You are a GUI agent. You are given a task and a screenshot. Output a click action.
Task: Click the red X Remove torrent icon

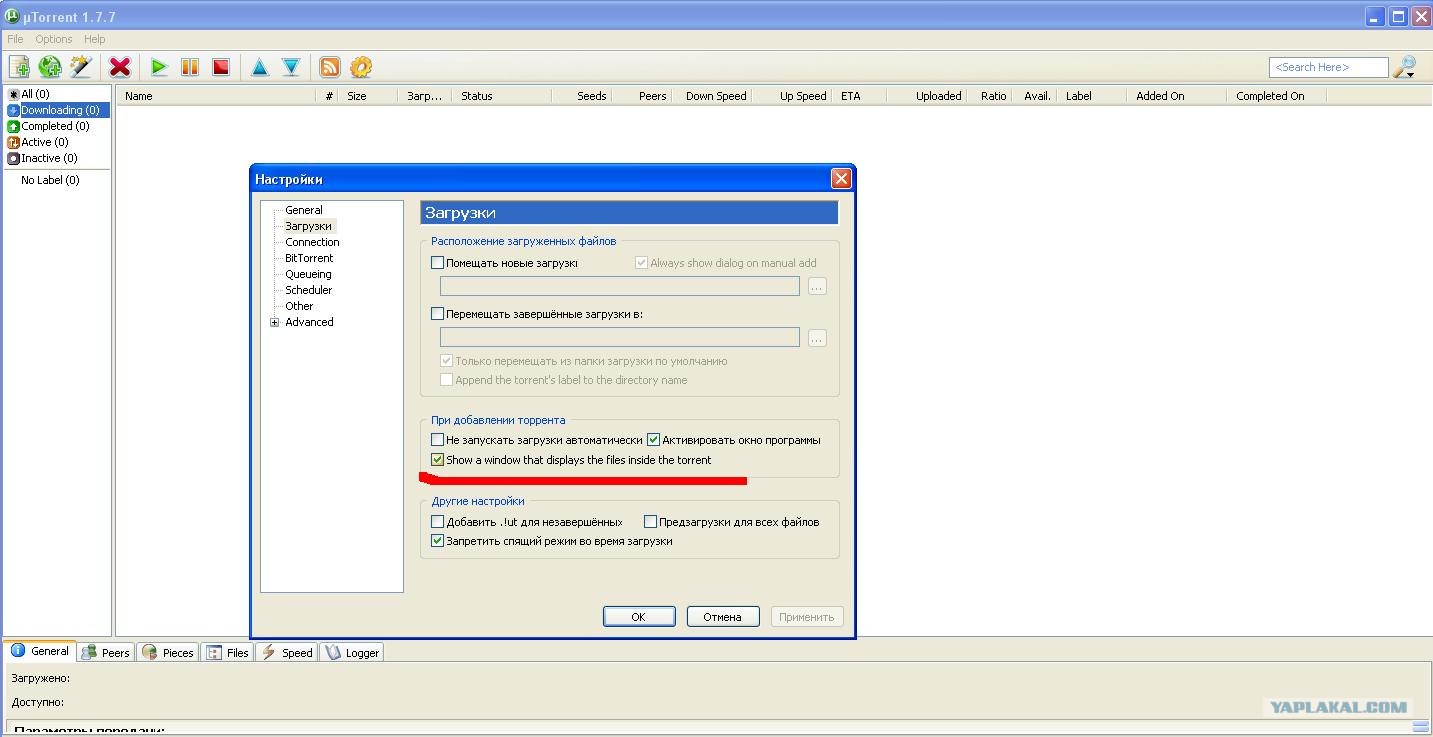pyautogui.click(x=120, y=67)
